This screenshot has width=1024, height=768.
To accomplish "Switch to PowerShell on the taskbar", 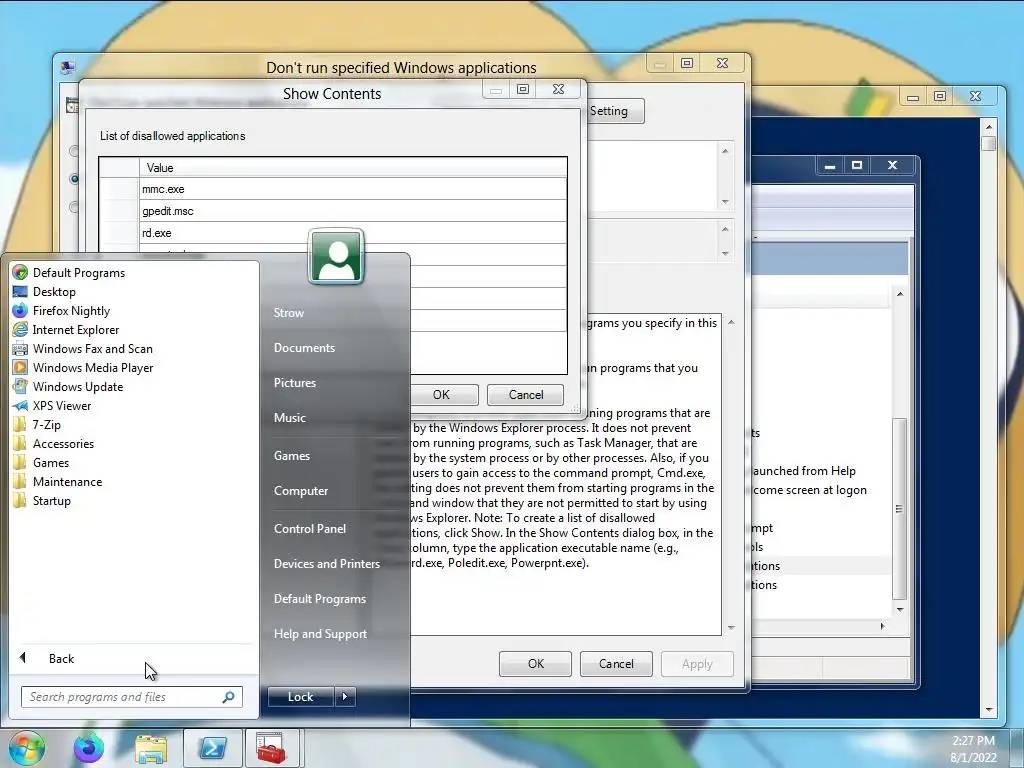I will tap(213, 748).
